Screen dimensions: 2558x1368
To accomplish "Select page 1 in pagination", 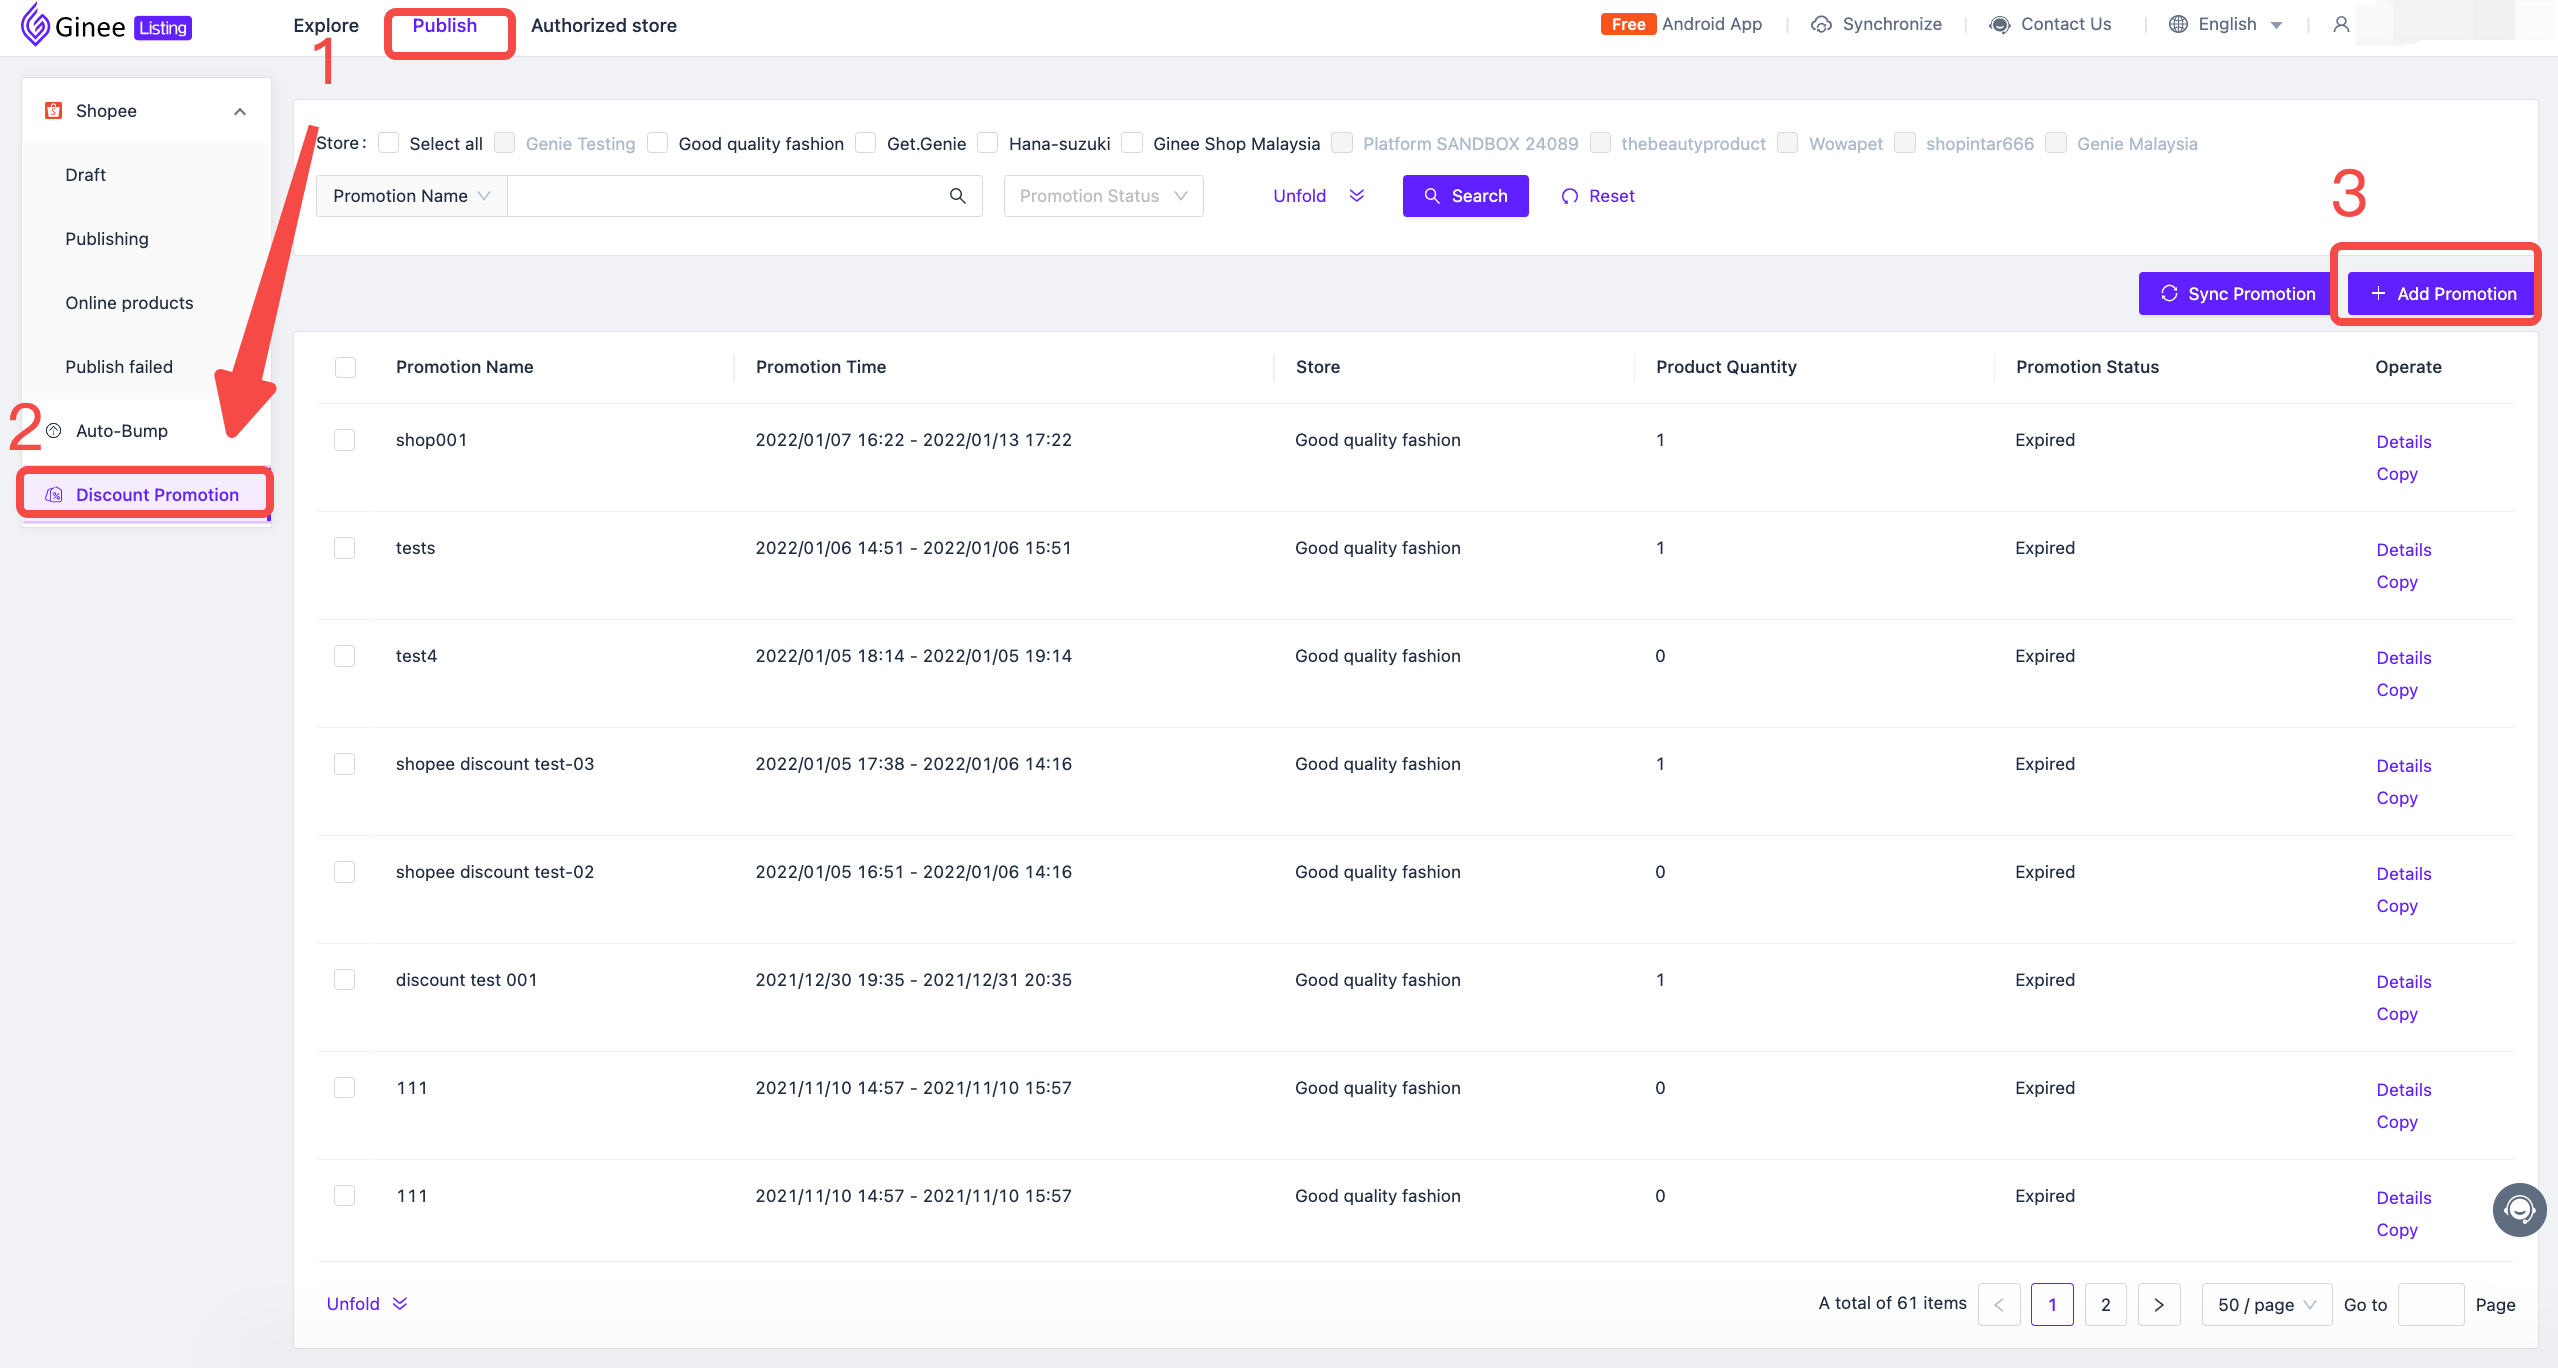I will click(2052, 1305).
